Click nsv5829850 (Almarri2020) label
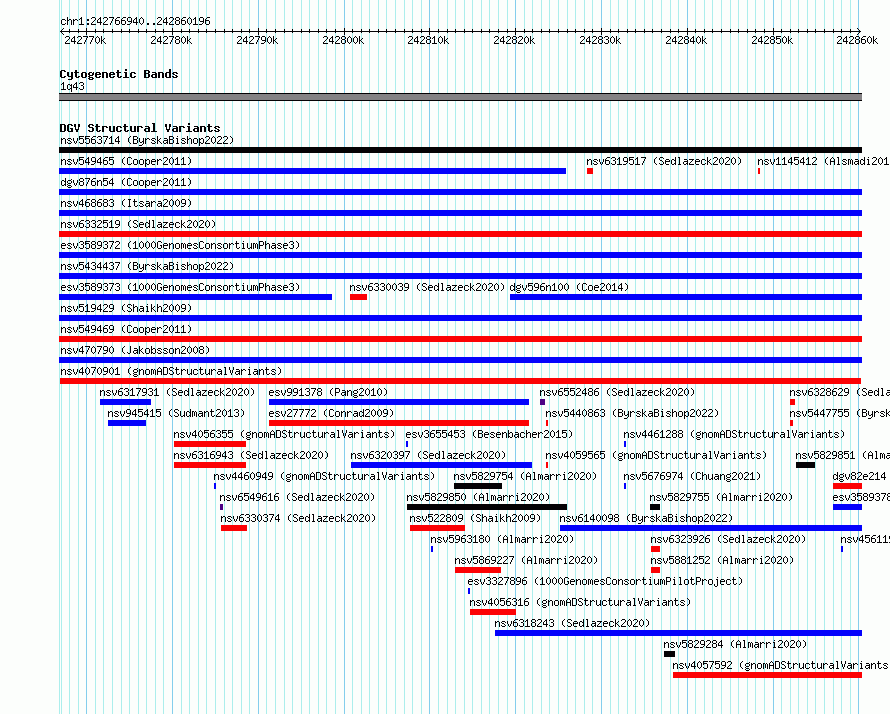Viewport: 890px width, 714px height. tap(478, 497)
